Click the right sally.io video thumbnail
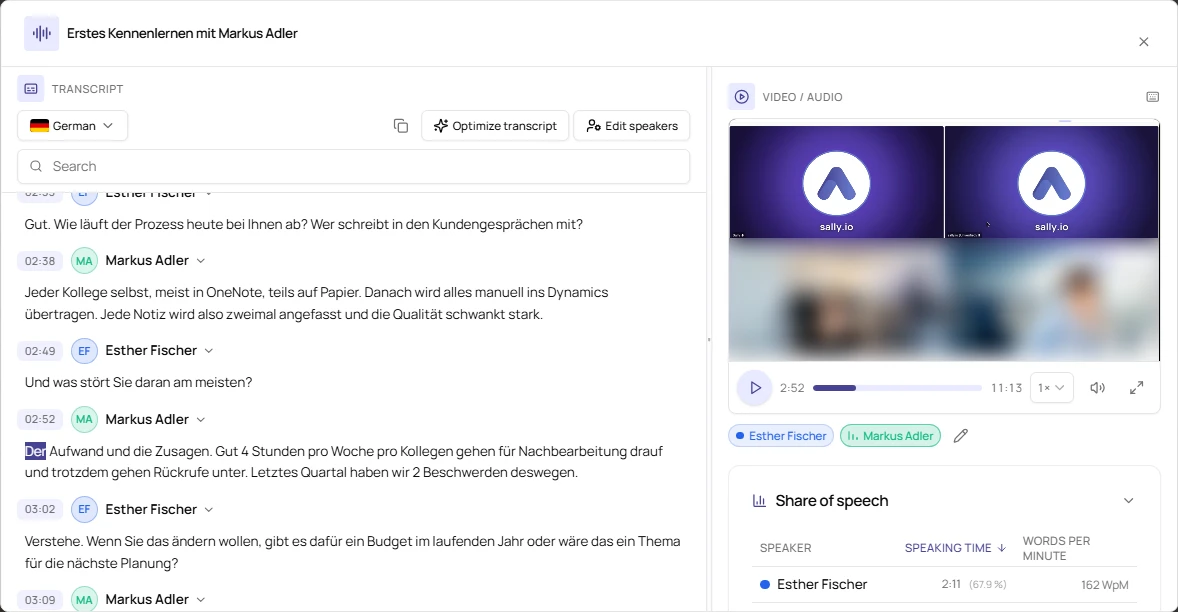Screen dimensions: 1178x612 (1052, 182)
